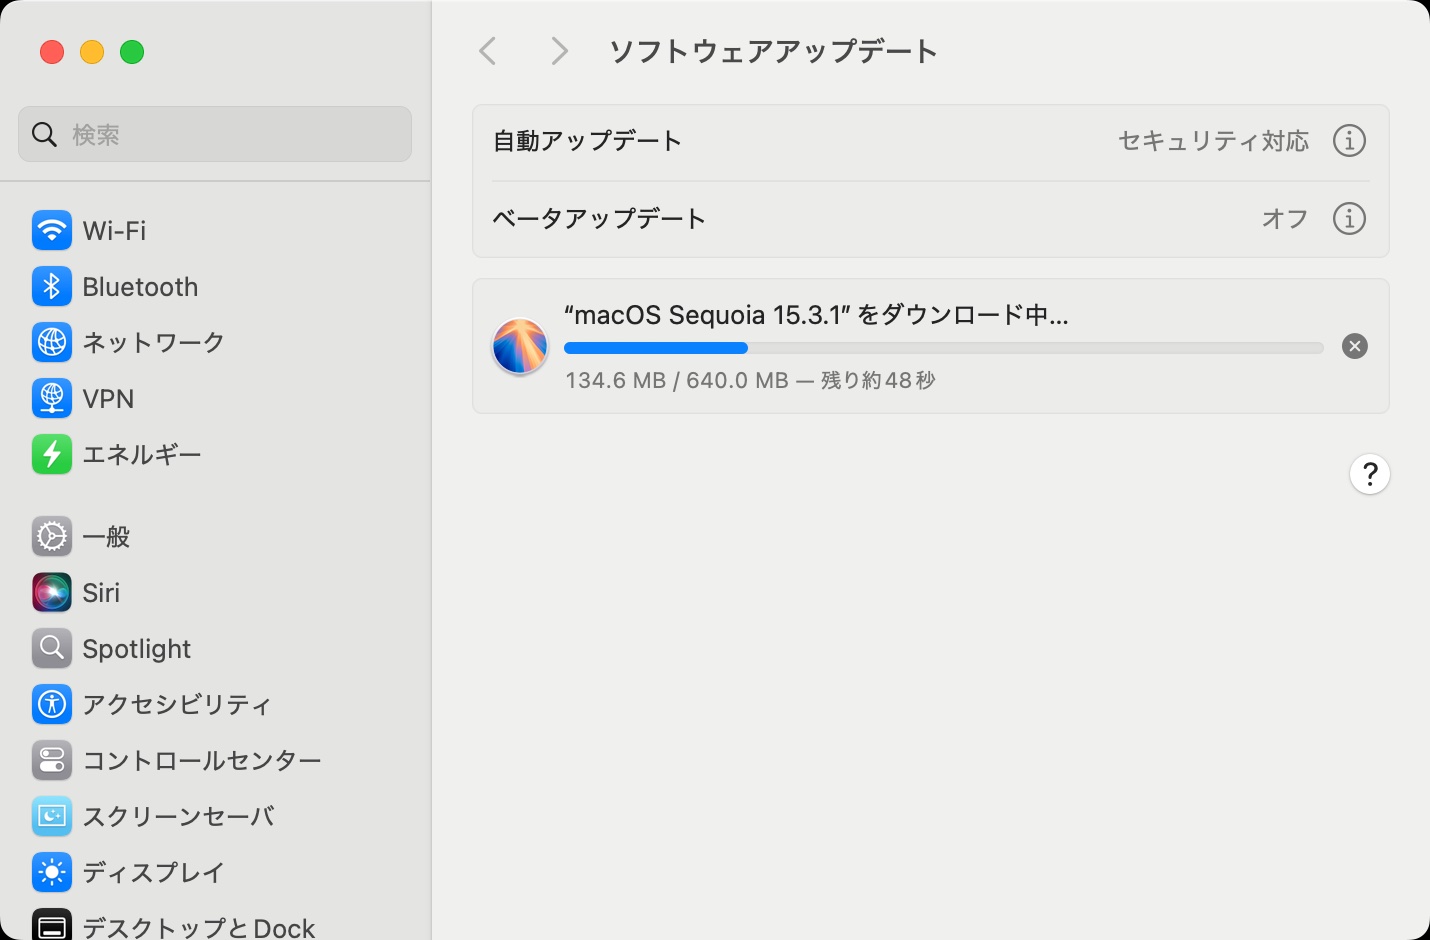The width and height of the screenshot is (1430, 940).
Task: Show info for ベータアップデート
Action: [1349, 218]
